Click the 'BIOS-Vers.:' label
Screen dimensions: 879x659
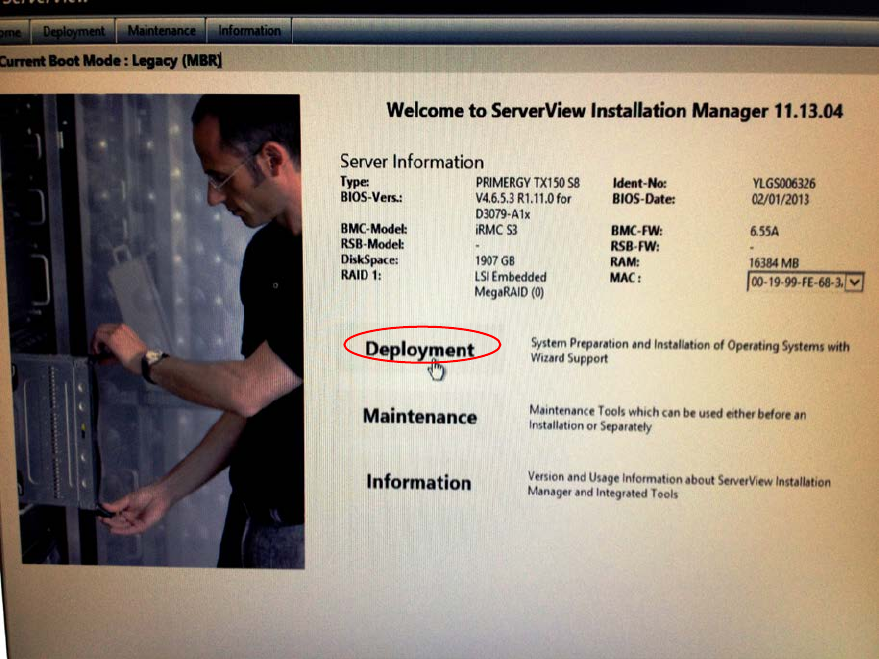(371, 197)
